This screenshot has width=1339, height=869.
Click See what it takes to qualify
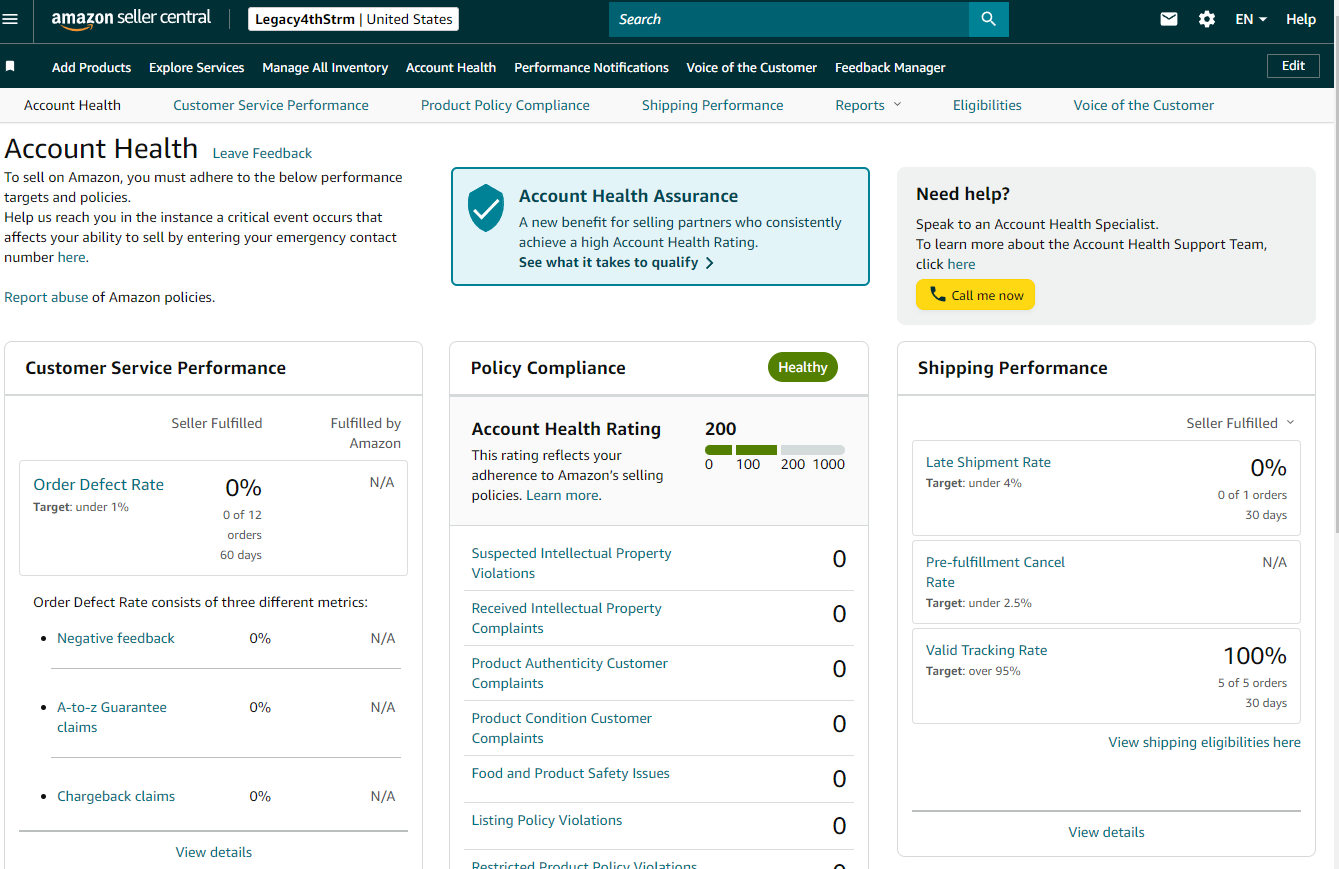coord(616,262)
